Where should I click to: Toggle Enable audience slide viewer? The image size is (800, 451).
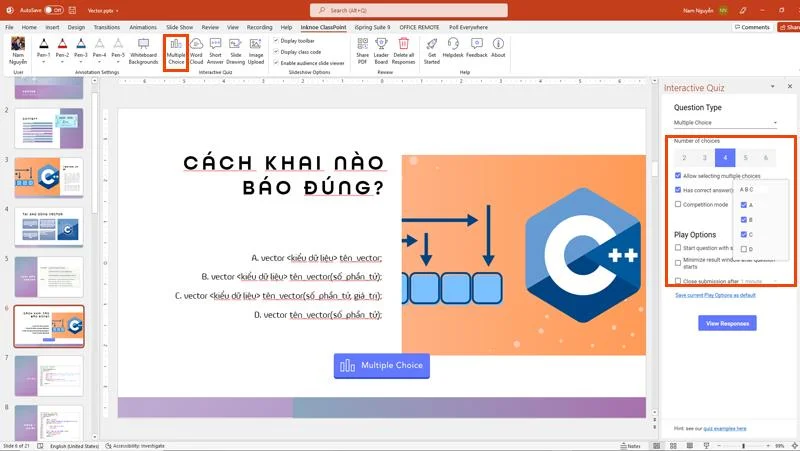(276, 63)
